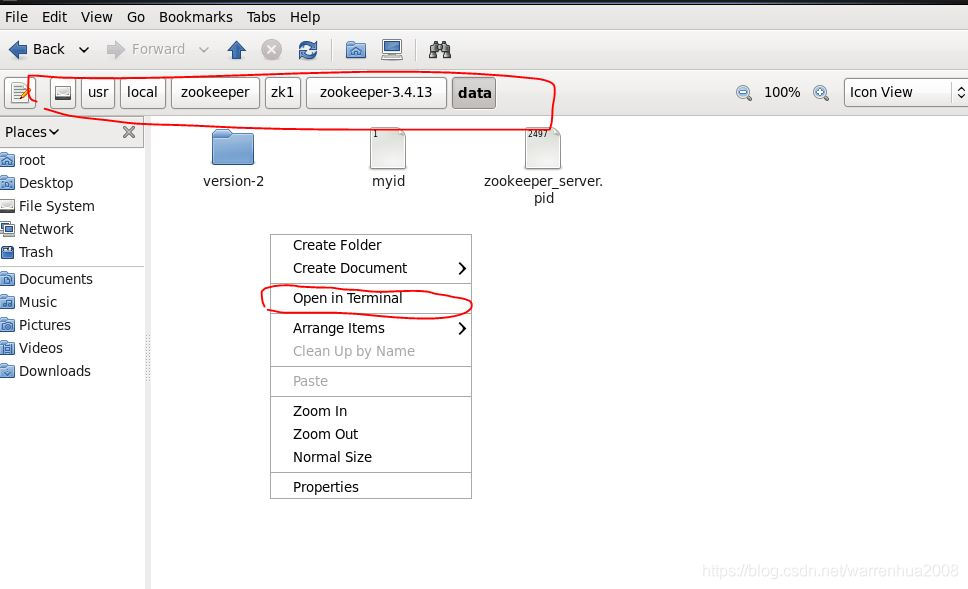
Task: Open the Search binoculars icon
Action: click(440, 49)
